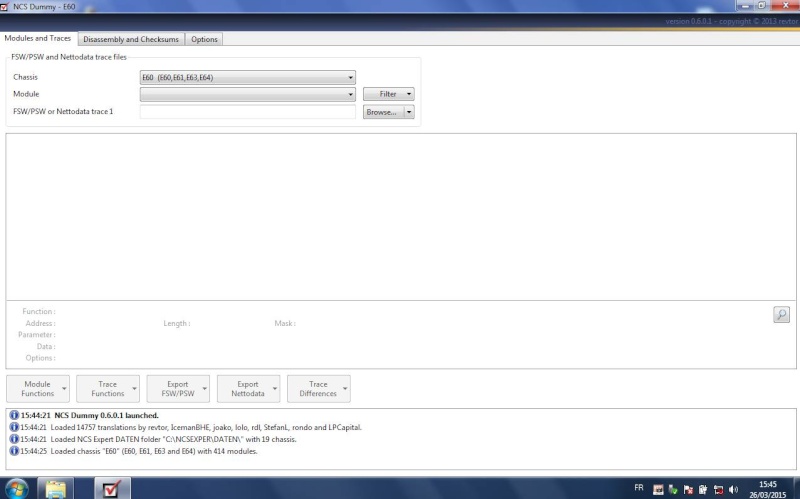Screen dimensions: 800x499
Task: Click the Browse... button
Action: 384,112
